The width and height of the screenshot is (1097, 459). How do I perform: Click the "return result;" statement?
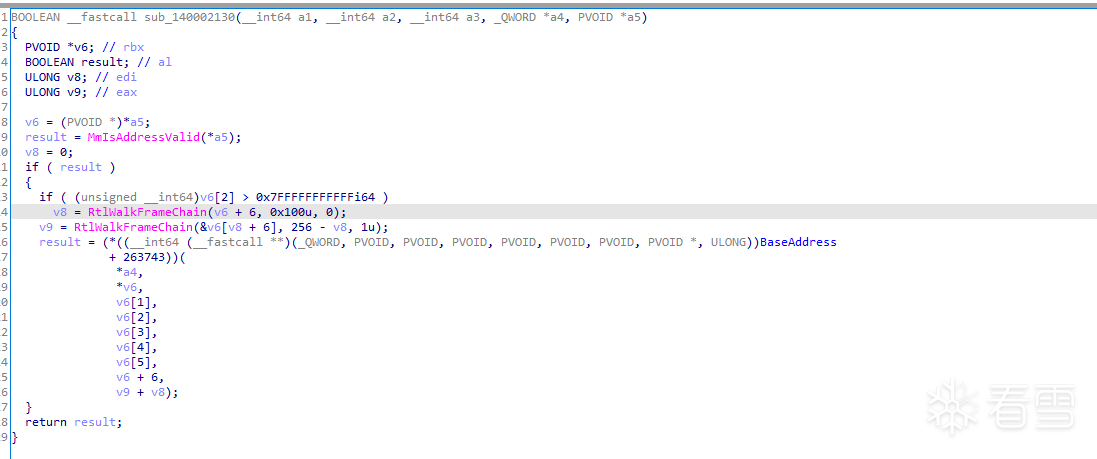click(73, 423)
